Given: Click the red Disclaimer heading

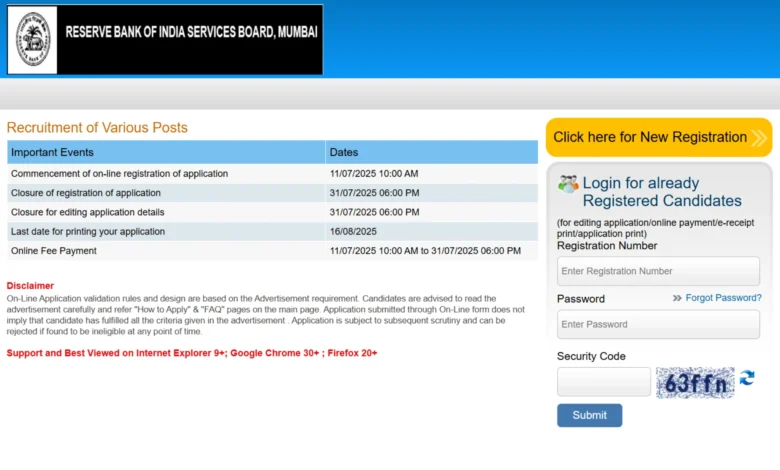Looking at the screenshot, I should 30,286.
